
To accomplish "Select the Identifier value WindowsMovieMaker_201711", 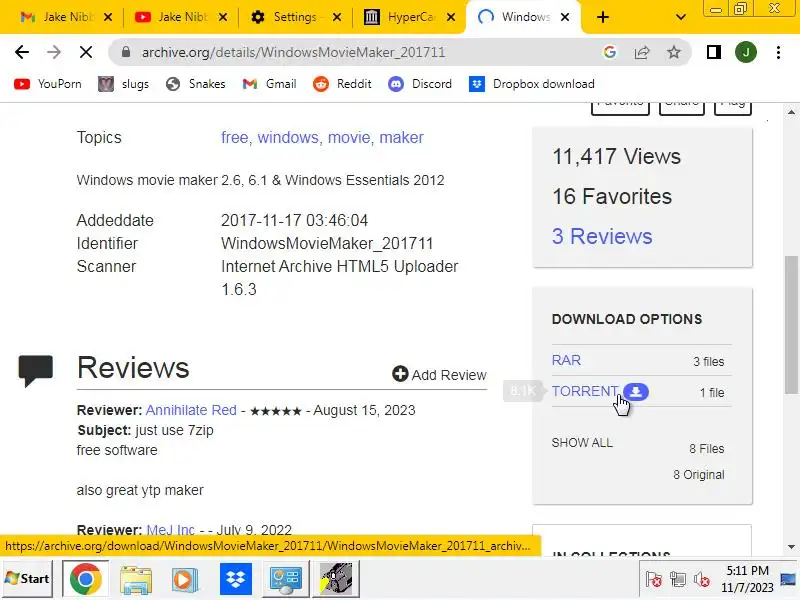I will pyautogui.click(x=327, y=243).
